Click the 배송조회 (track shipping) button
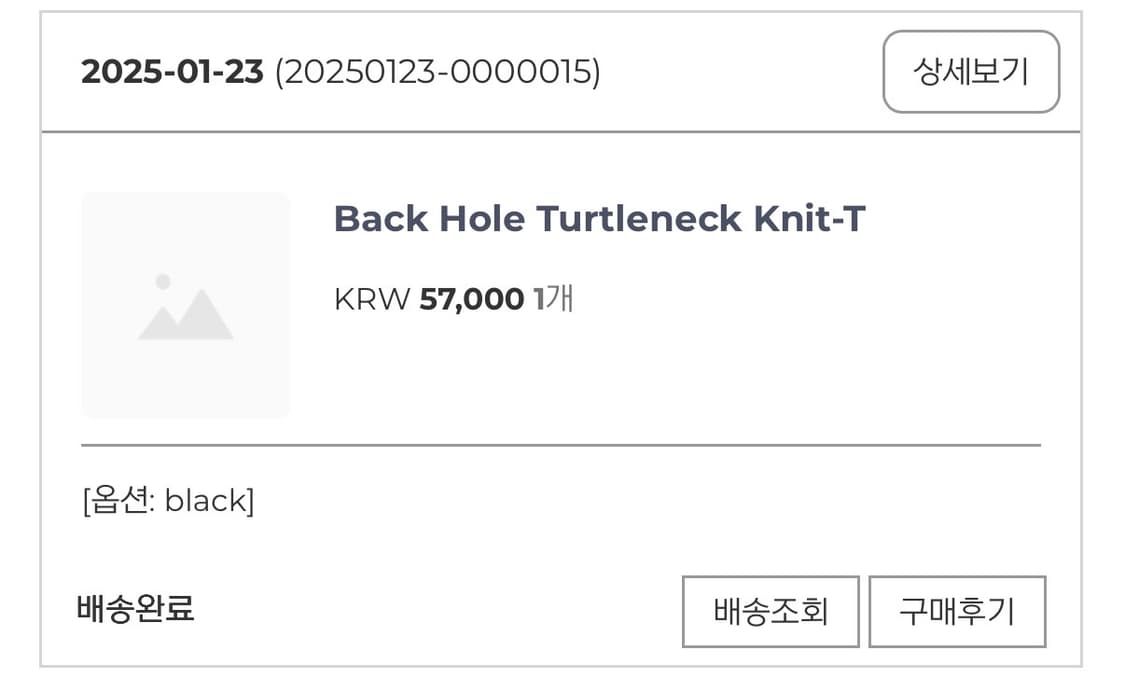This screenshot has height=676, width=1125. pyautogui.click(x=770, y=611)
